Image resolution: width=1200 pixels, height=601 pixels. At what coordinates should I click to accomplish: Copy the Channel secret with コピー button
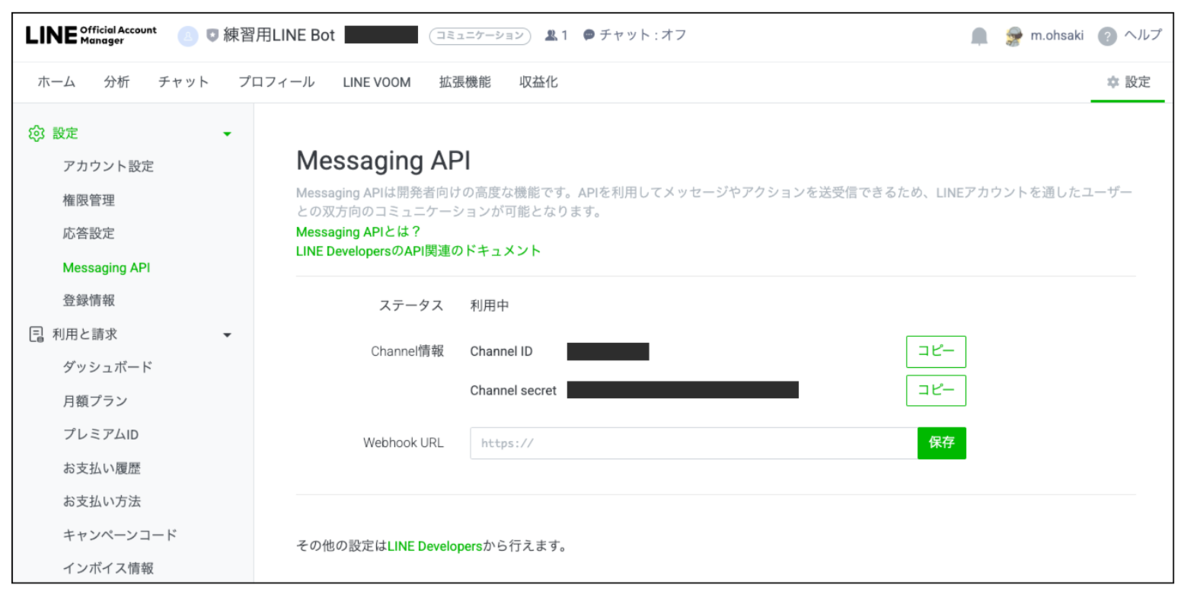click(936, 390)
